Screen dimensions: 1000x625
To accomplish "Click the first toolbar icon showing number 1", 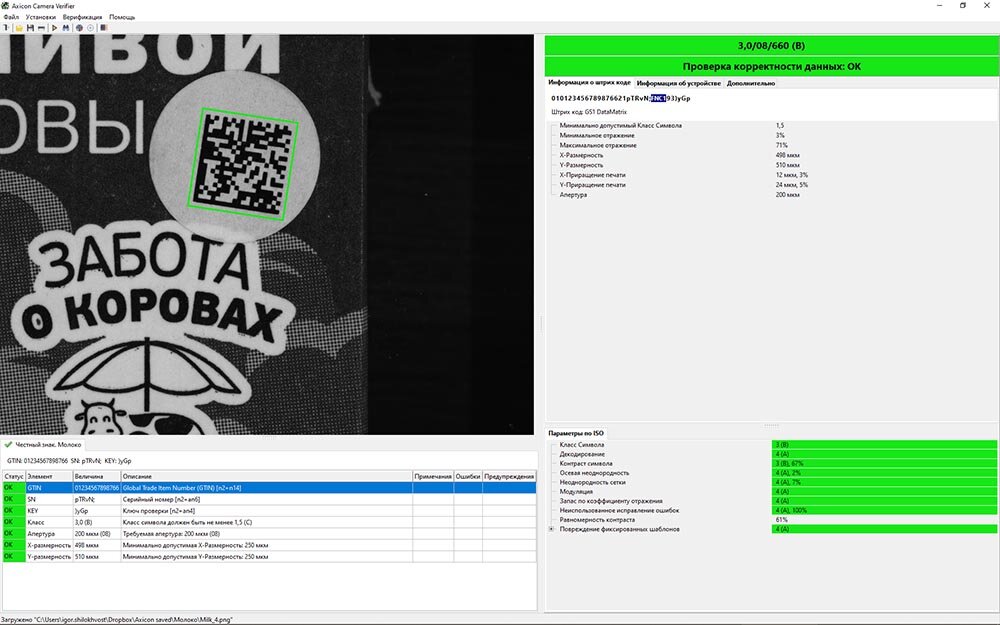I will (6, 27).
